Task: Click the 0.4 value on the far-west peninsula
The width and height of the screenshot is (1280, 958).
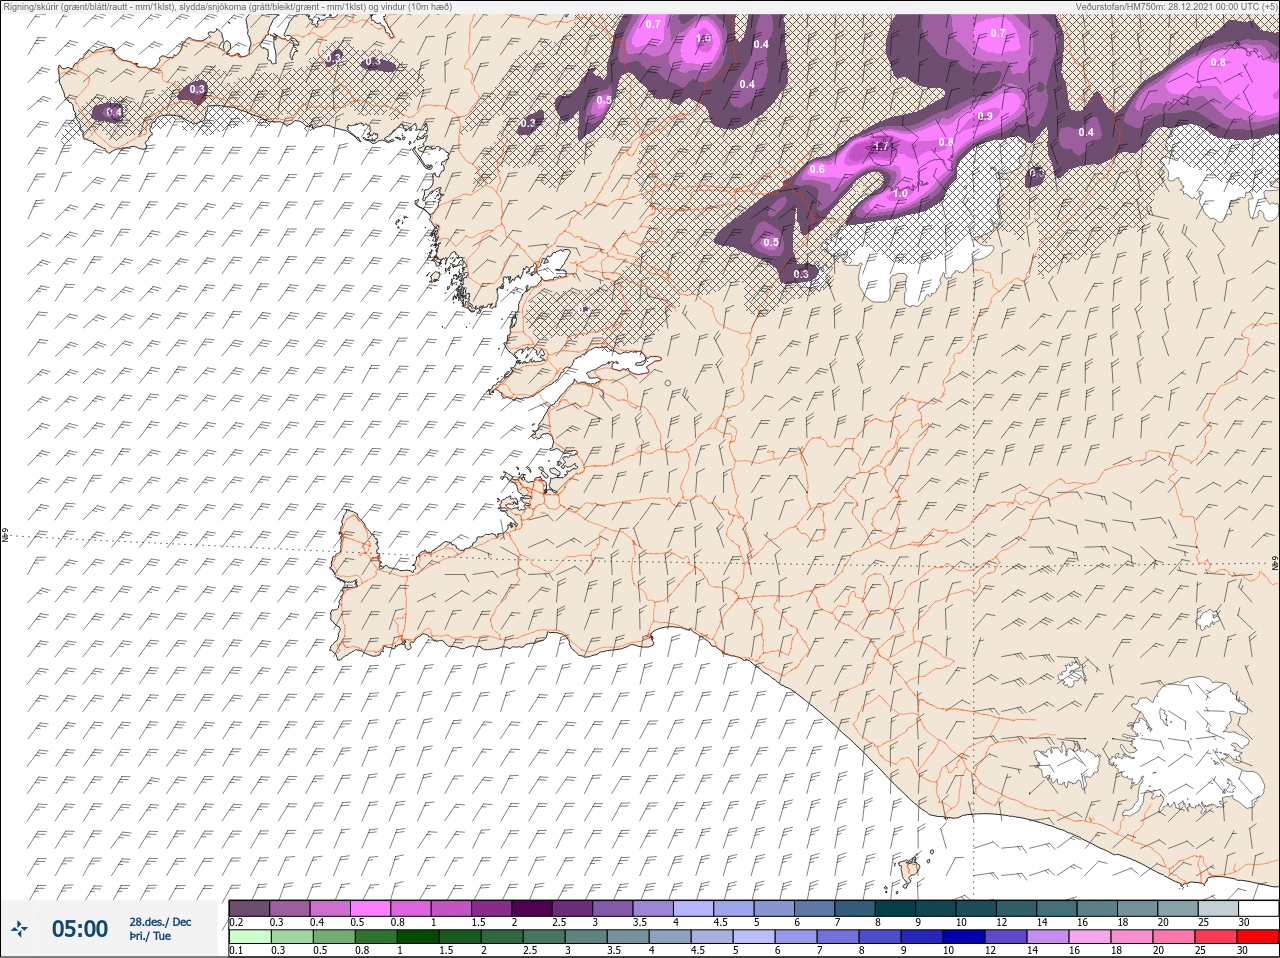Action: click(x=114, y=113)
